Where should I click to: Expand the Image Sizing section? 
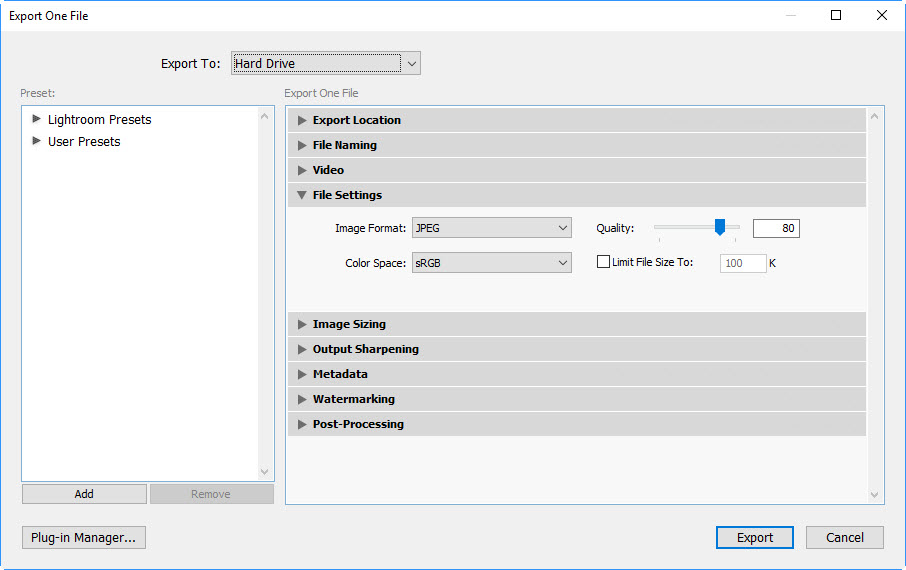pos(577,324)
